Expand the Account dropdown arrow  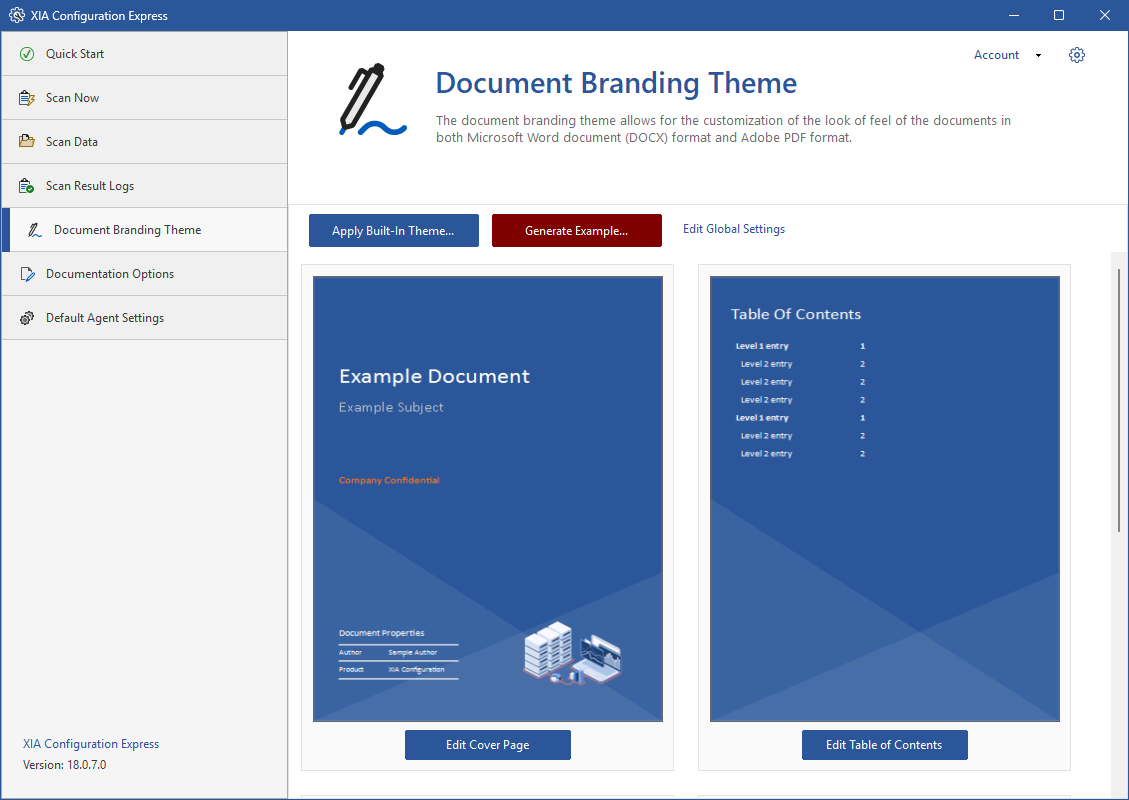click(1038, 56)
